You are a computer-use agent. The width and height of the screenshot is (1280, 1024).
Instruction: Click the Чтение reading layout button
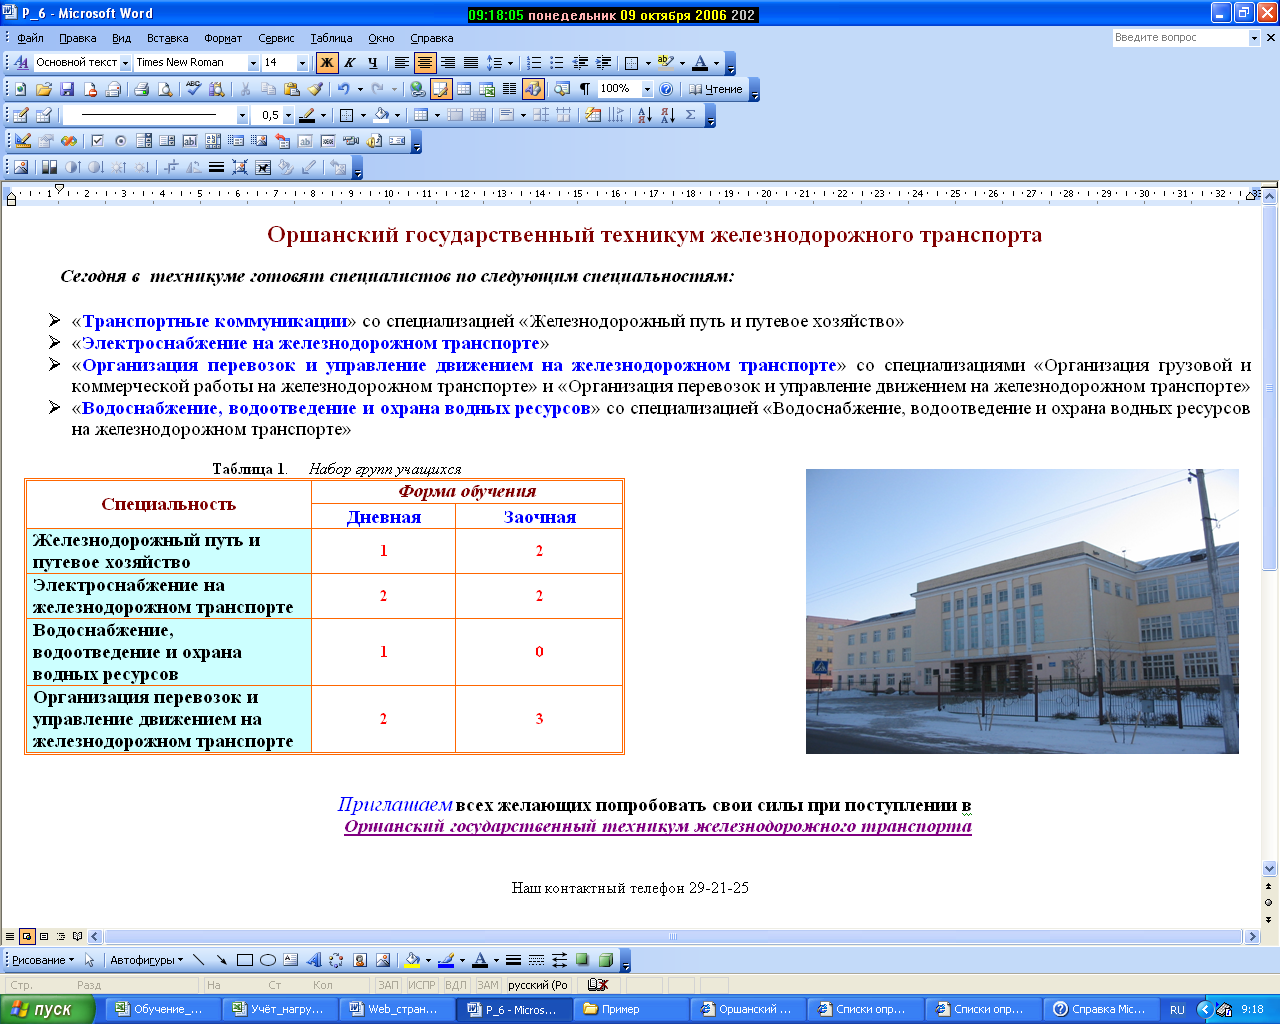pyautogui.click(x=716, y=89)
